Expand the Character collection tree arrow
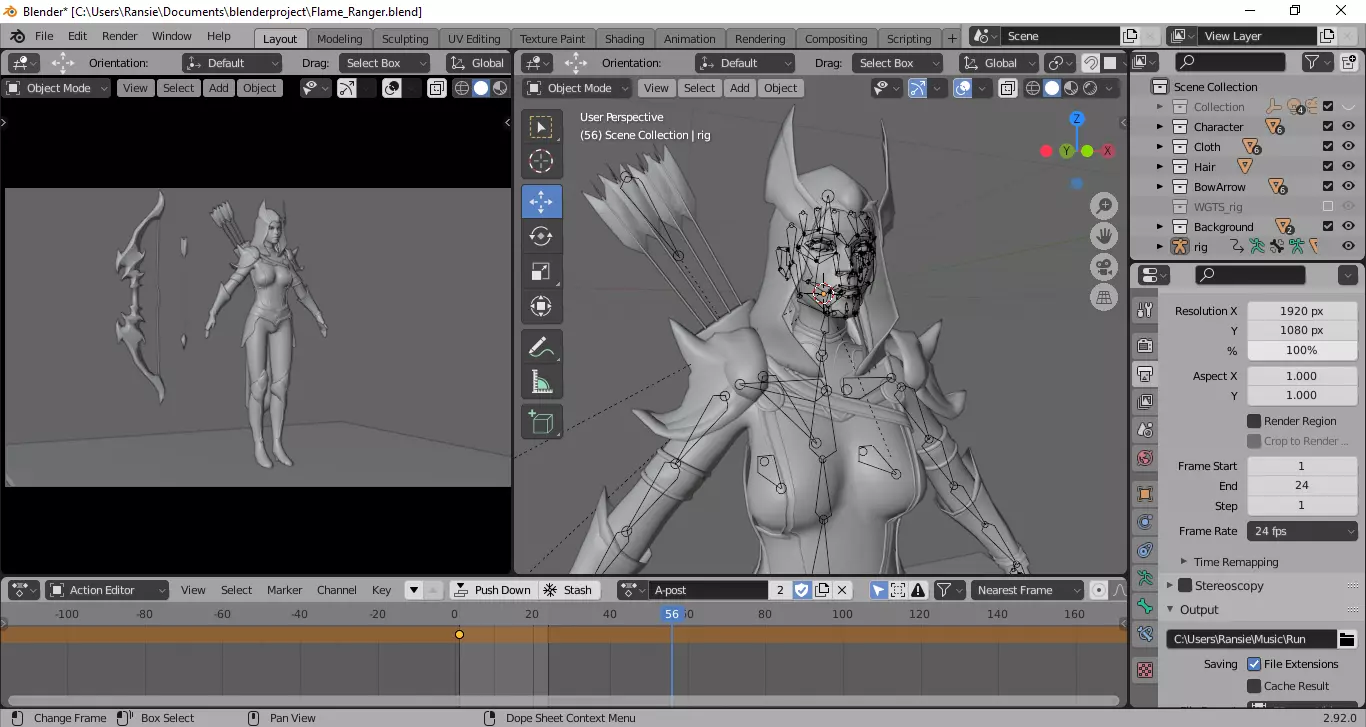 point(1160,127)
